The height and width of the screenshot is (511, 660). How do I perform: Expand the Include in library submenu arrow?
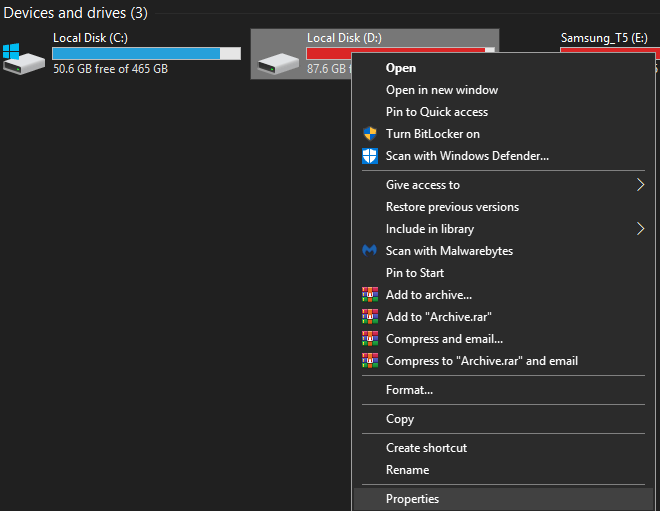pyautogui.click(x=640, y=229)
